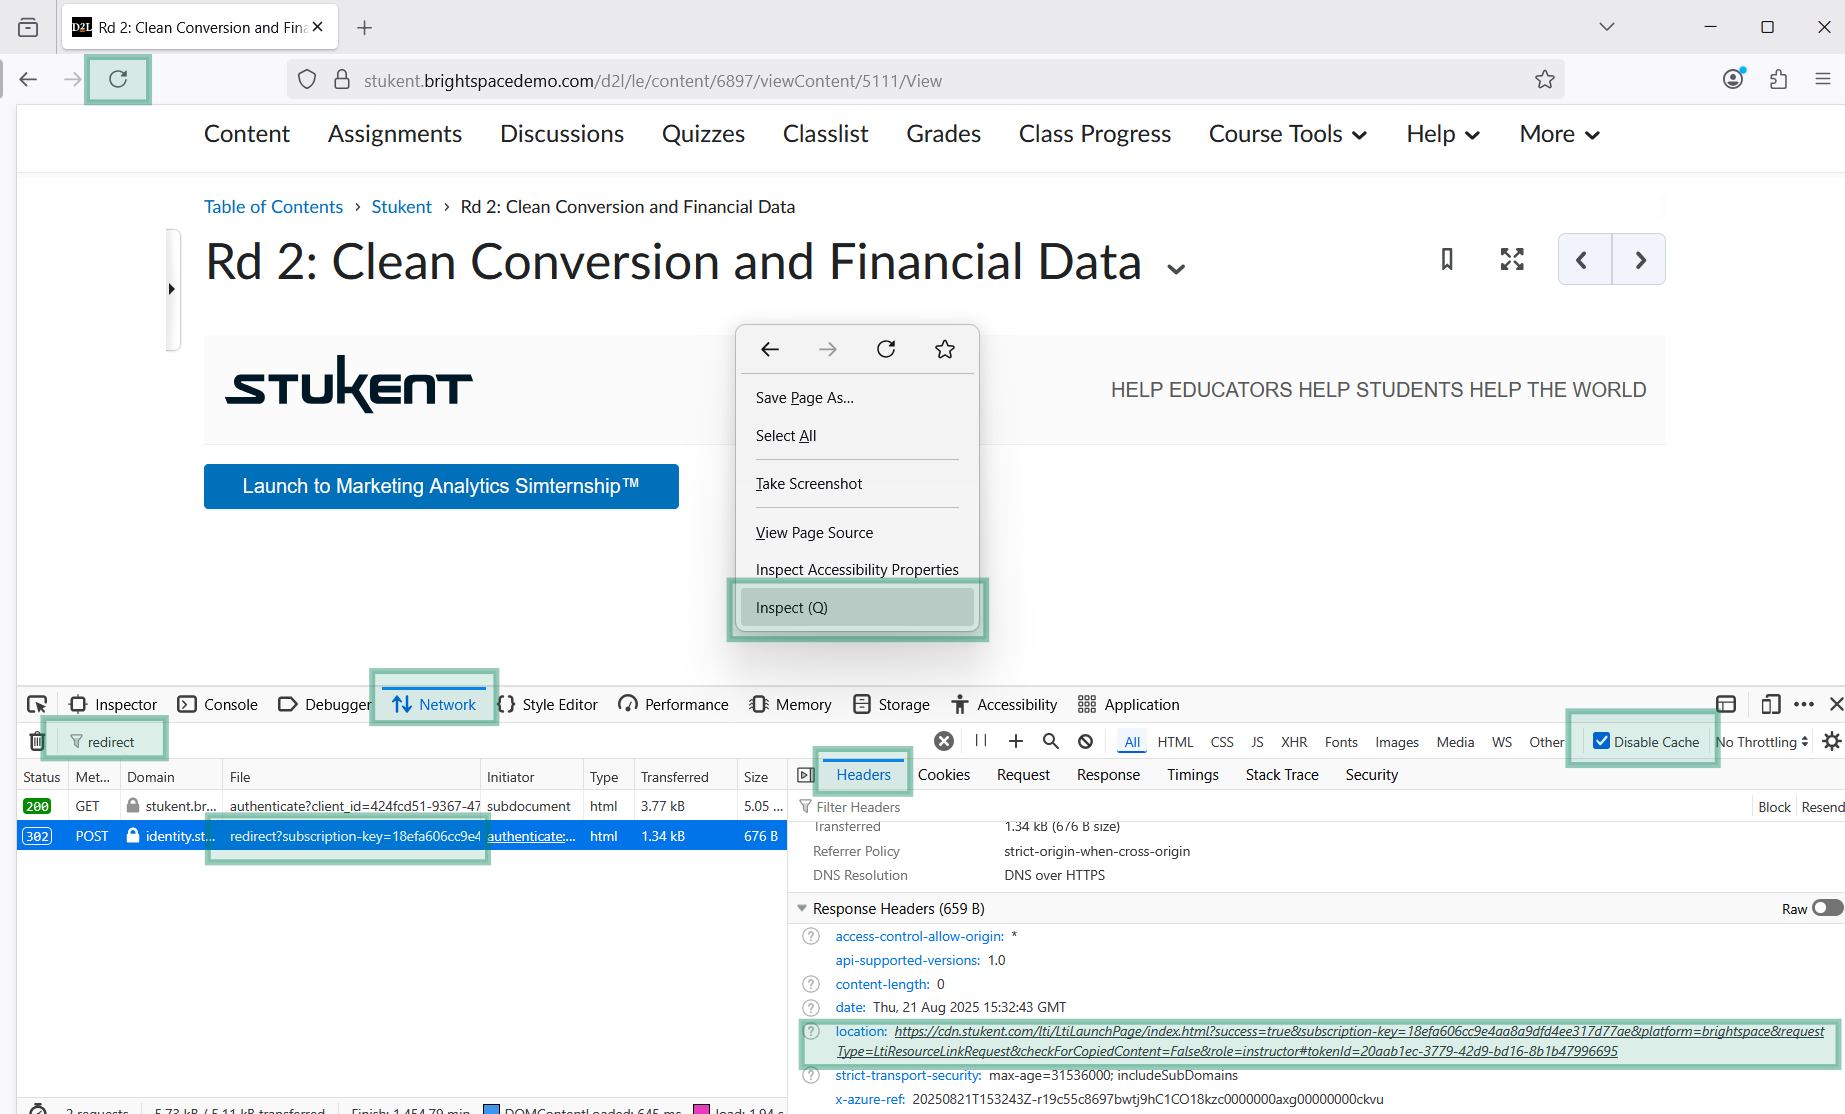Open DevTools more options ellipsis
The image size is (1845, 1114).
pyautogui.click(x=1804, y=704)
